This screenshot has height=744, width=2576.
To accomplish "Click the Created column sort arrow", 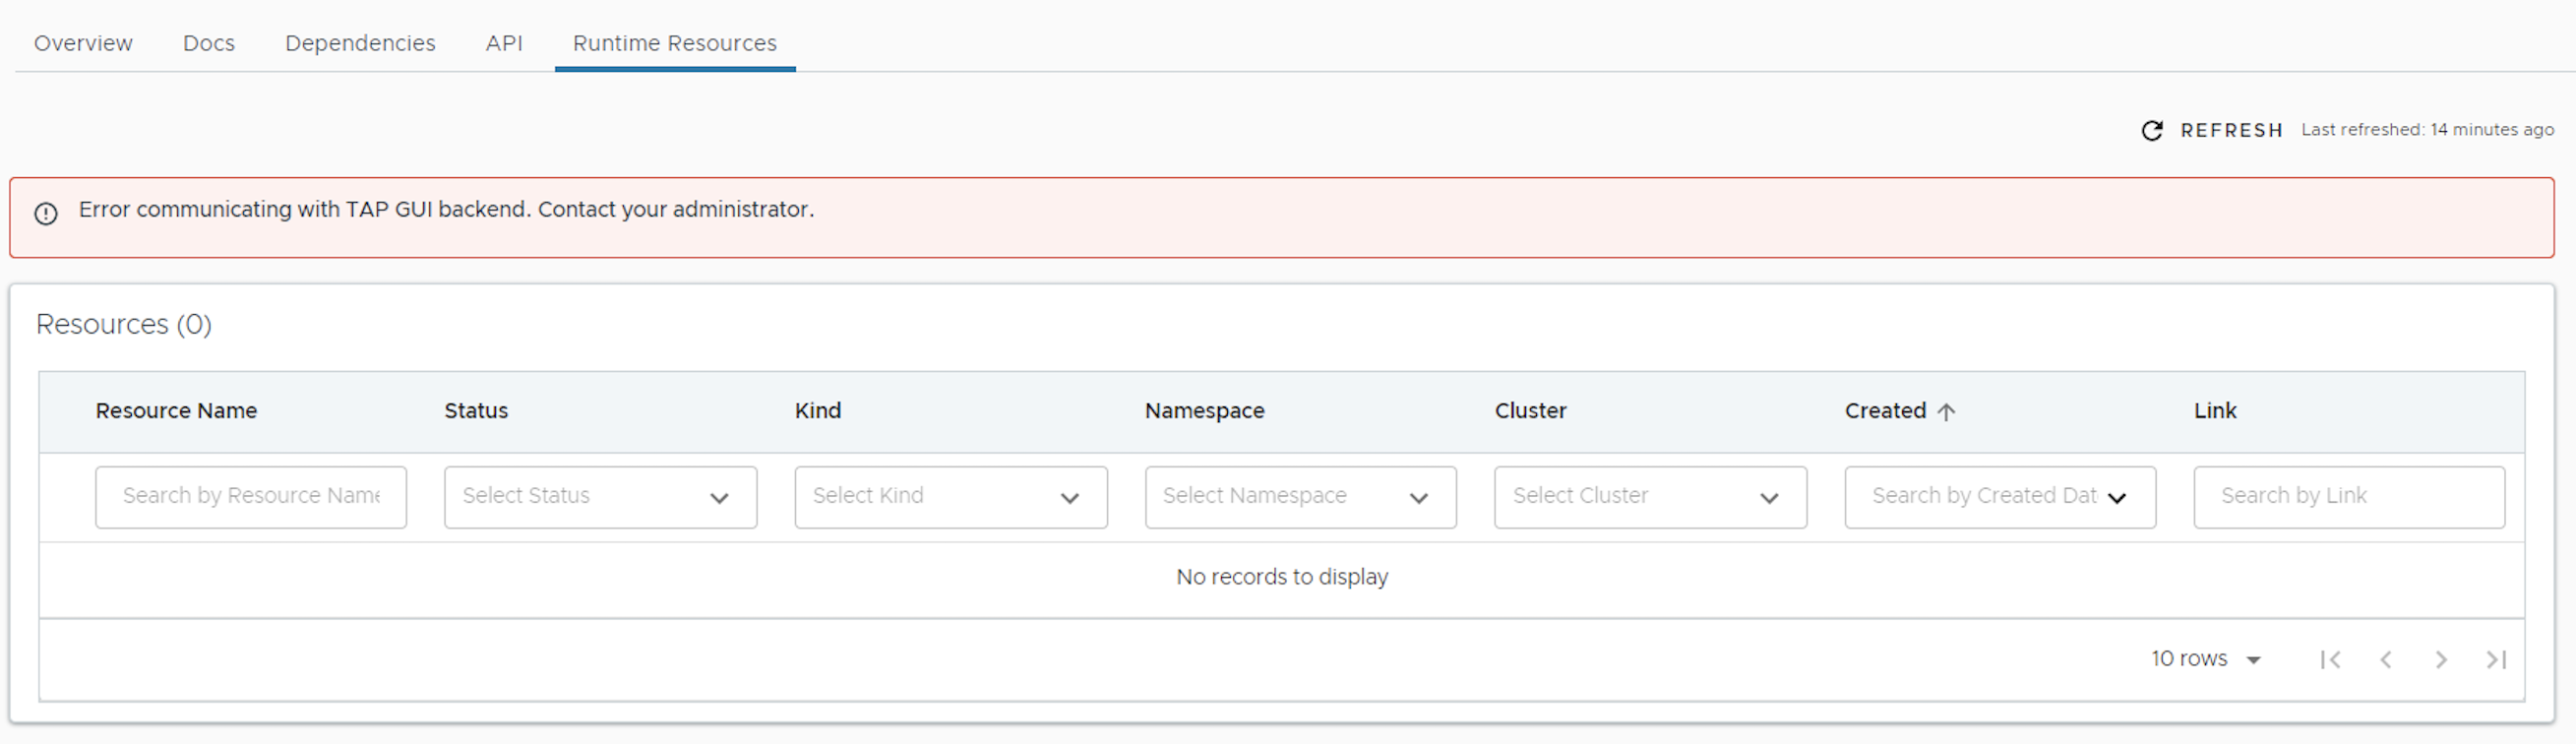I will pos(1946,412).
